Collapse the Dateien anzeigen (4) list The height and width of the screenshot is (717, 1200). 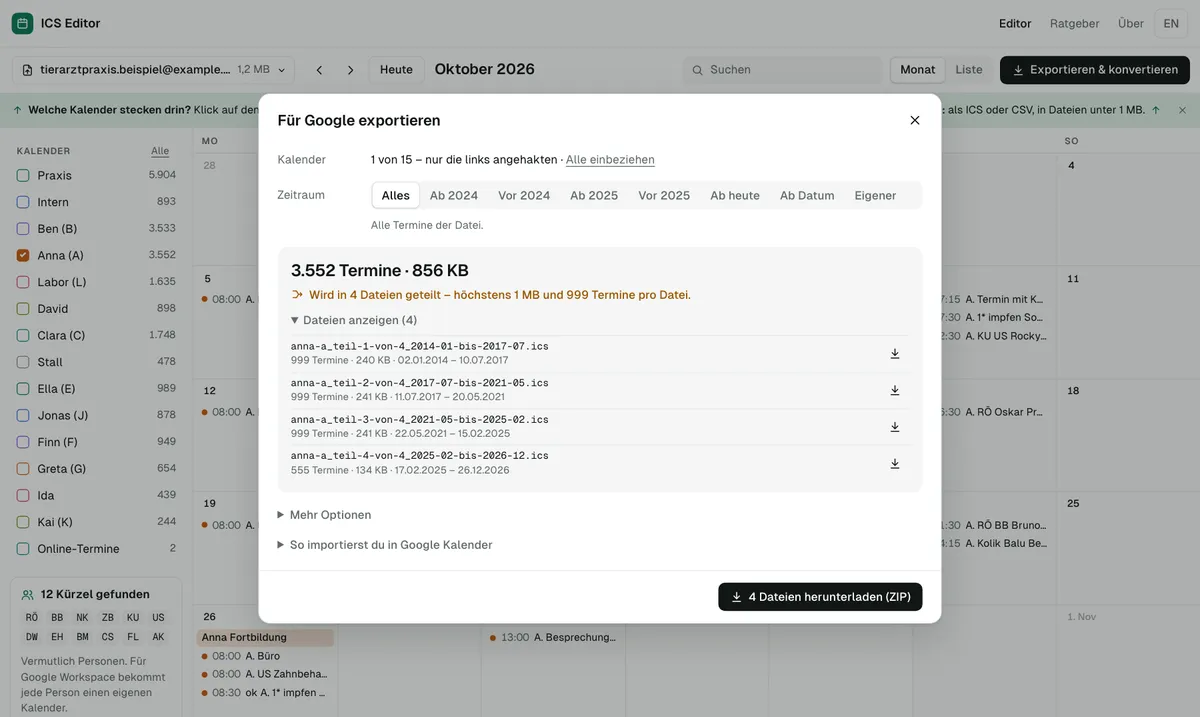click(x=354, y=320)
